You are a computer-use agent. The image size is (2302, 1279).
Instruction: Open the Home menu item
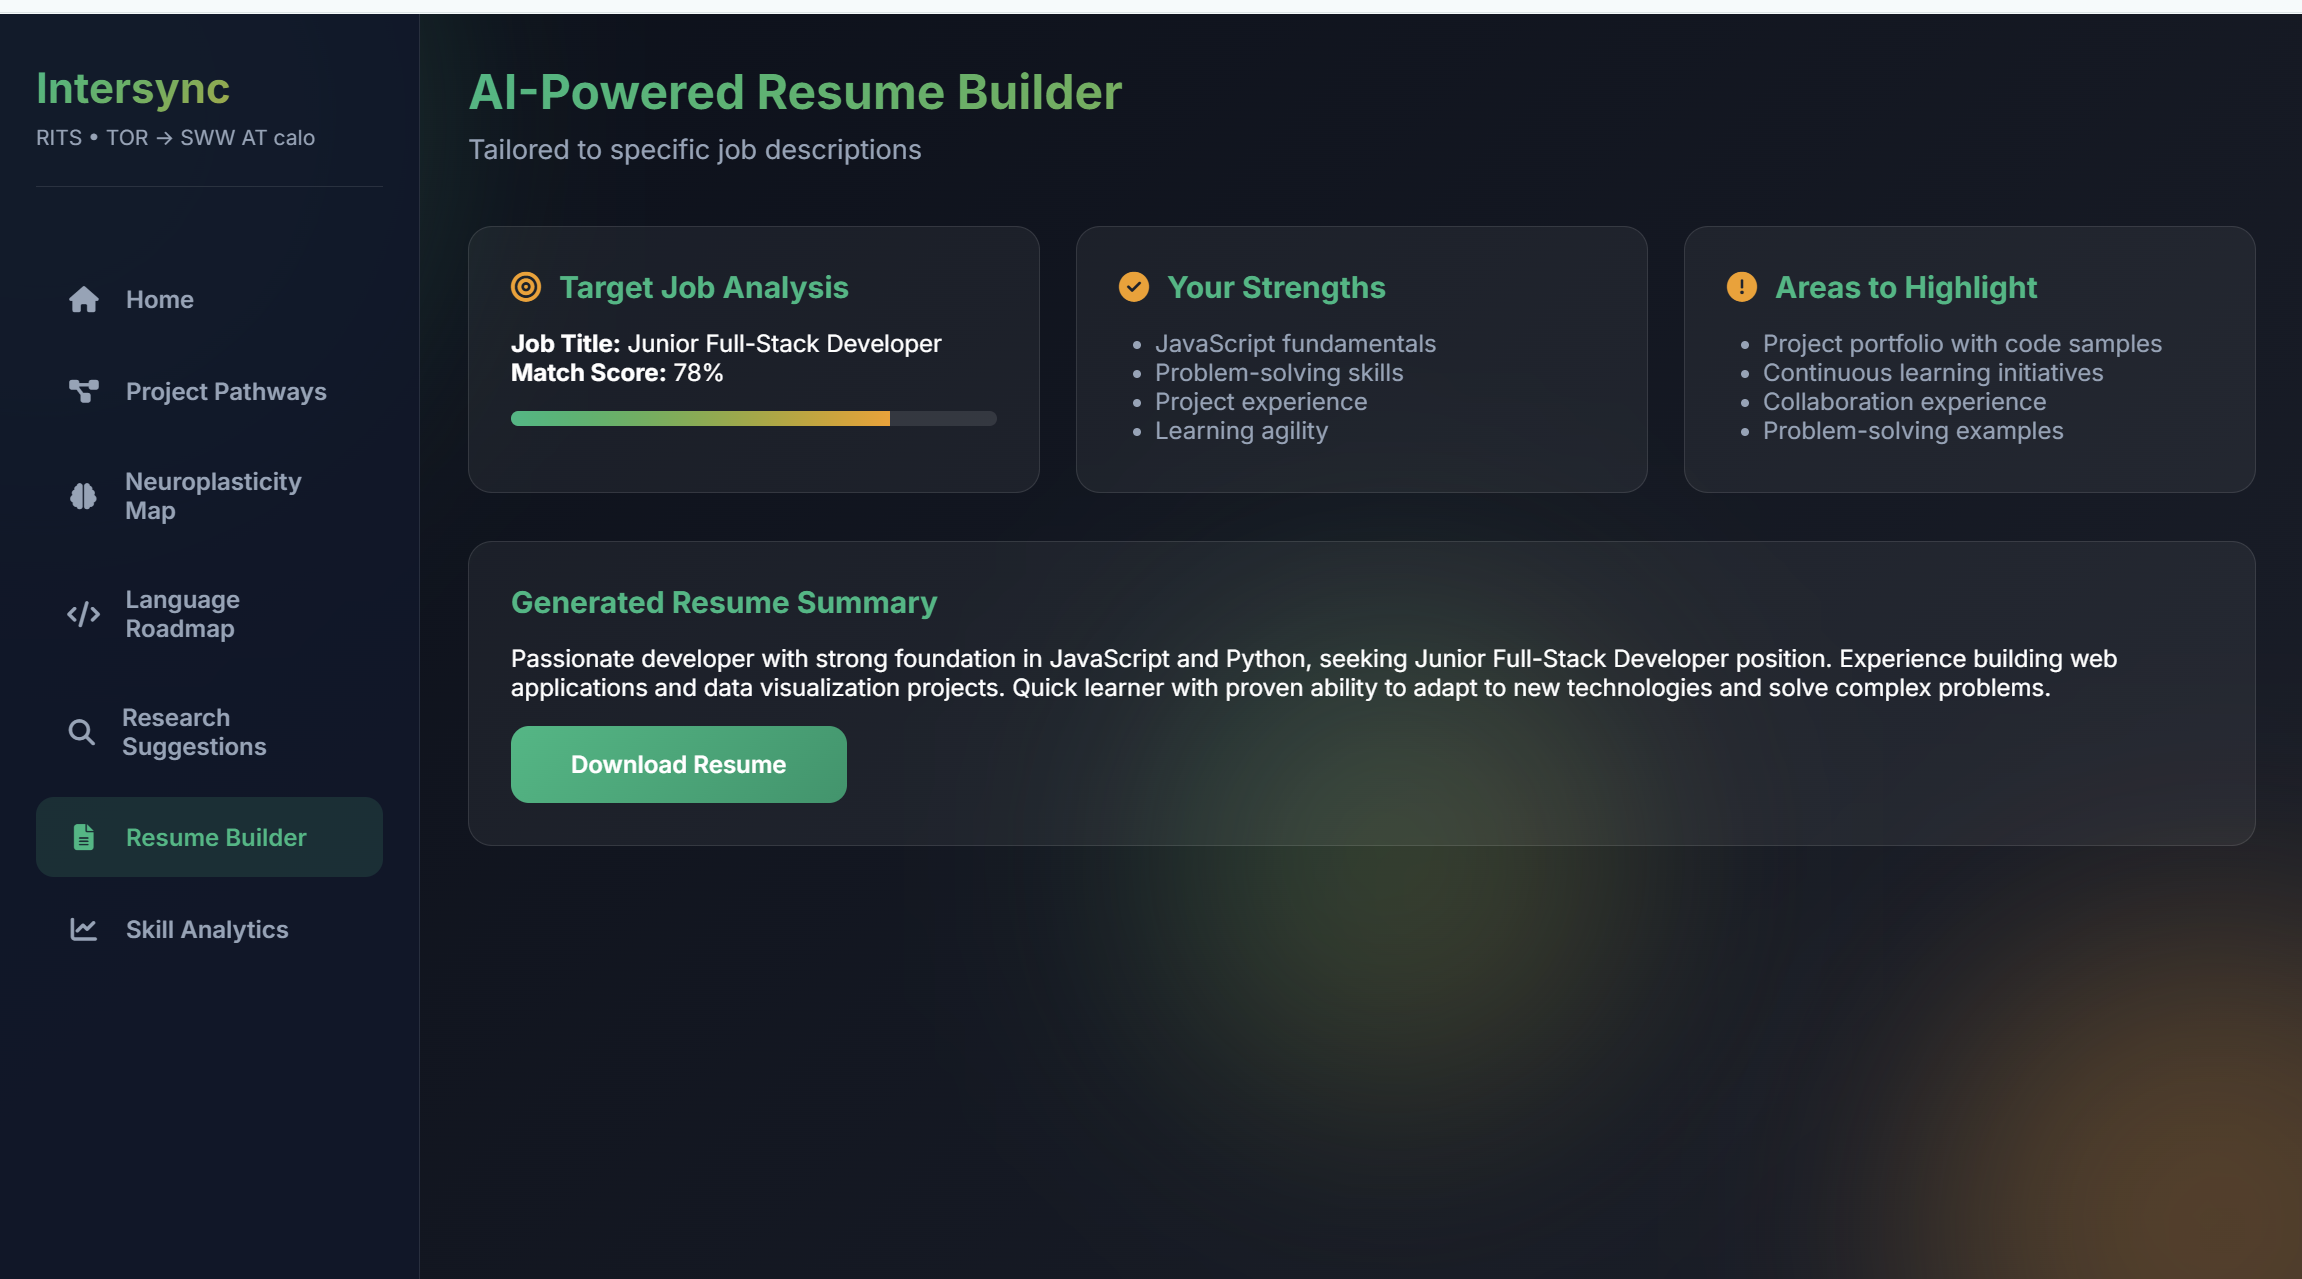(160, 300)
